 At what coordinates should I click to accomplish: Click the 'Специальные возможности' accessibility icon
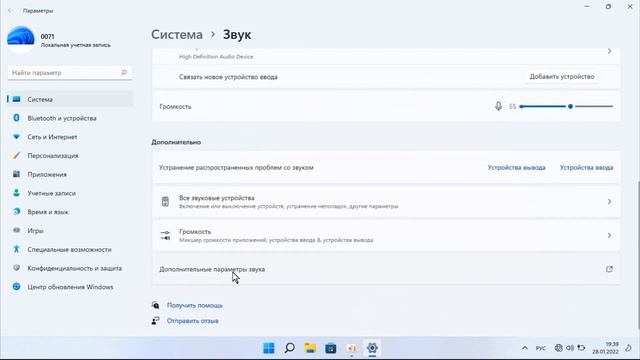point(16,249)
